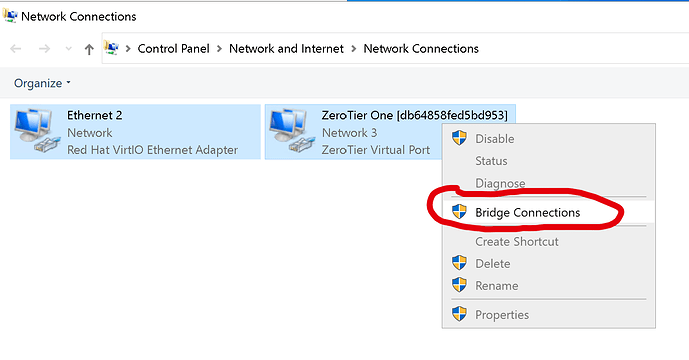Go to Network and Internet breadcrumb
Screen dimensions: 689x360
coord(286,48)
